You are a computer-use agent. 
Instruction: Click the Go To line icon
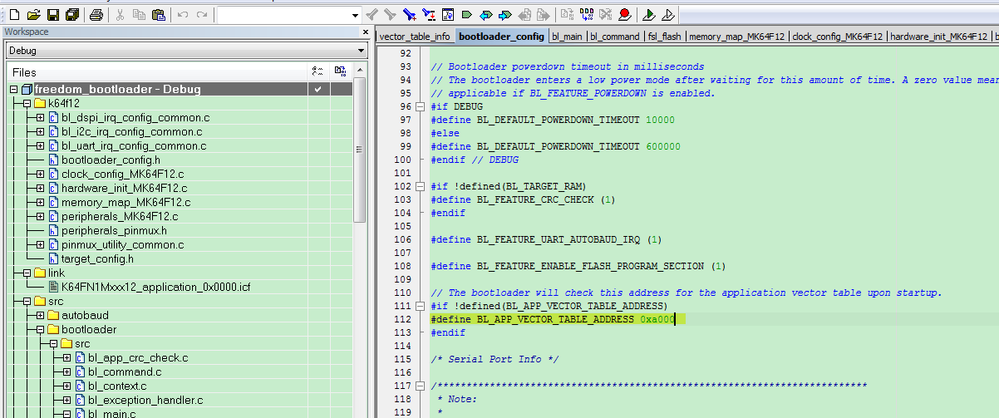[x=447, y=14]
